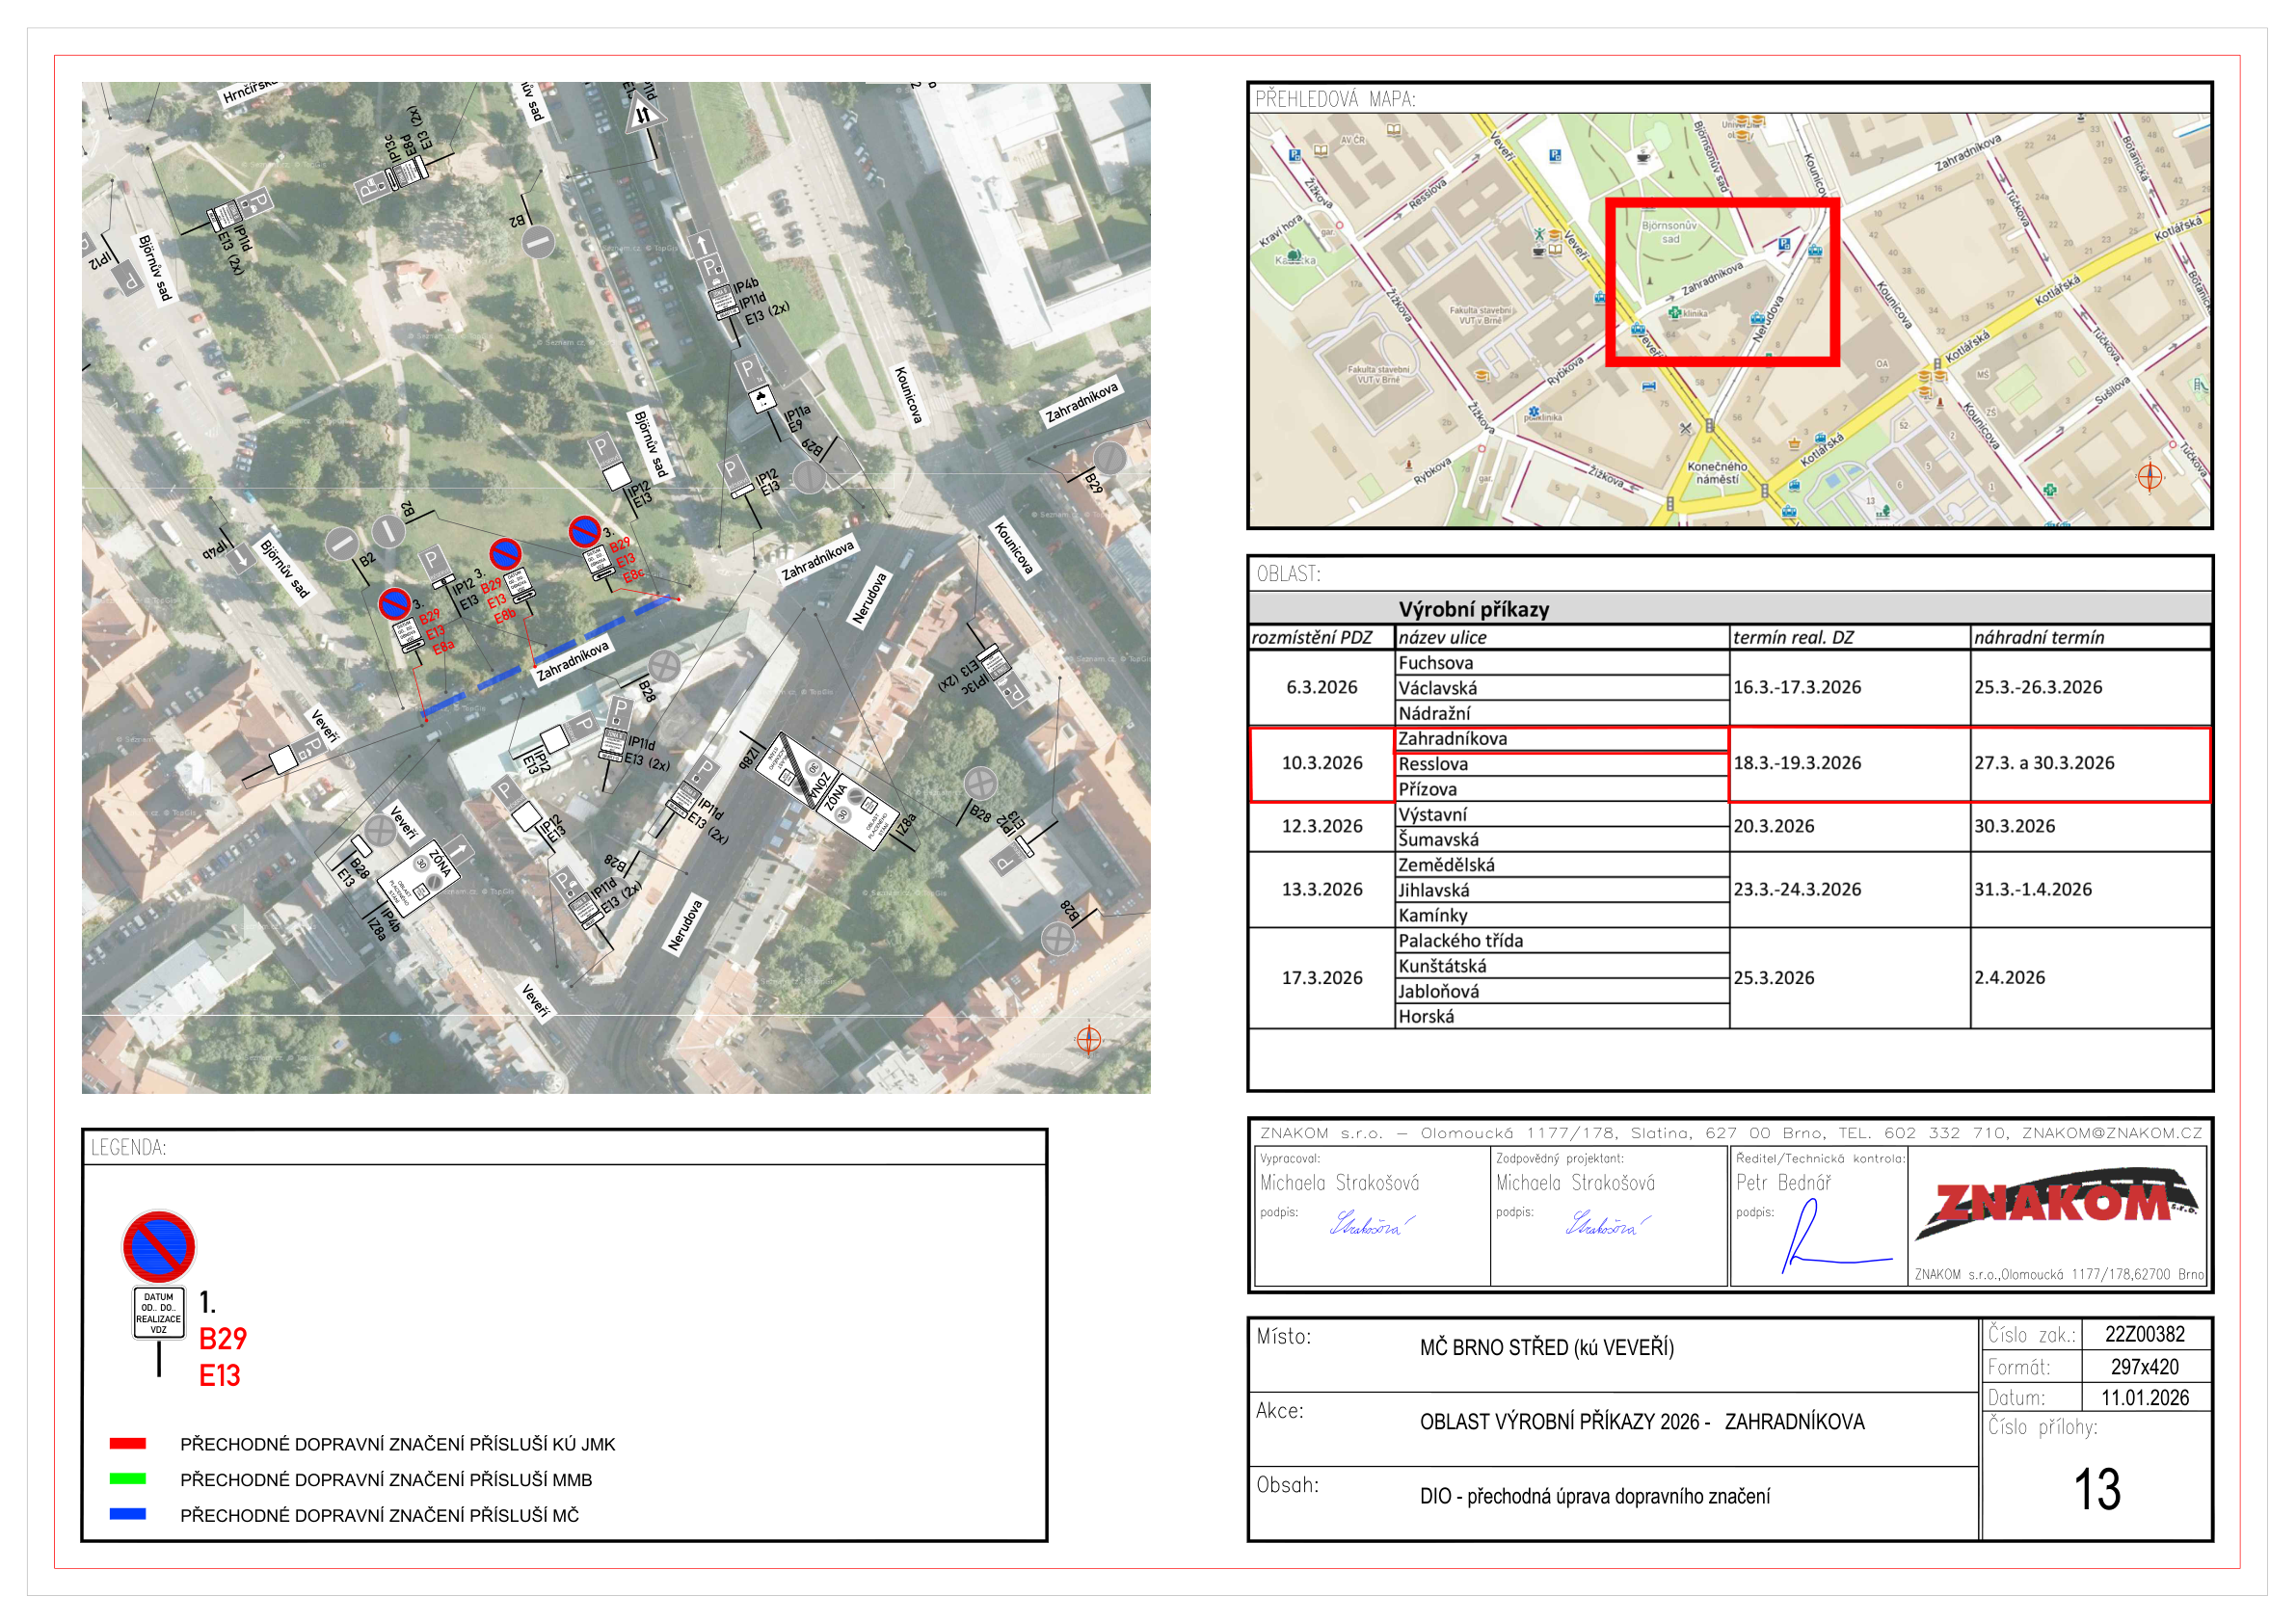Click the red legend swatch for KÚ JMK
The height and width of the screenshot is (1623, 2296).
tap(128, 1443)
